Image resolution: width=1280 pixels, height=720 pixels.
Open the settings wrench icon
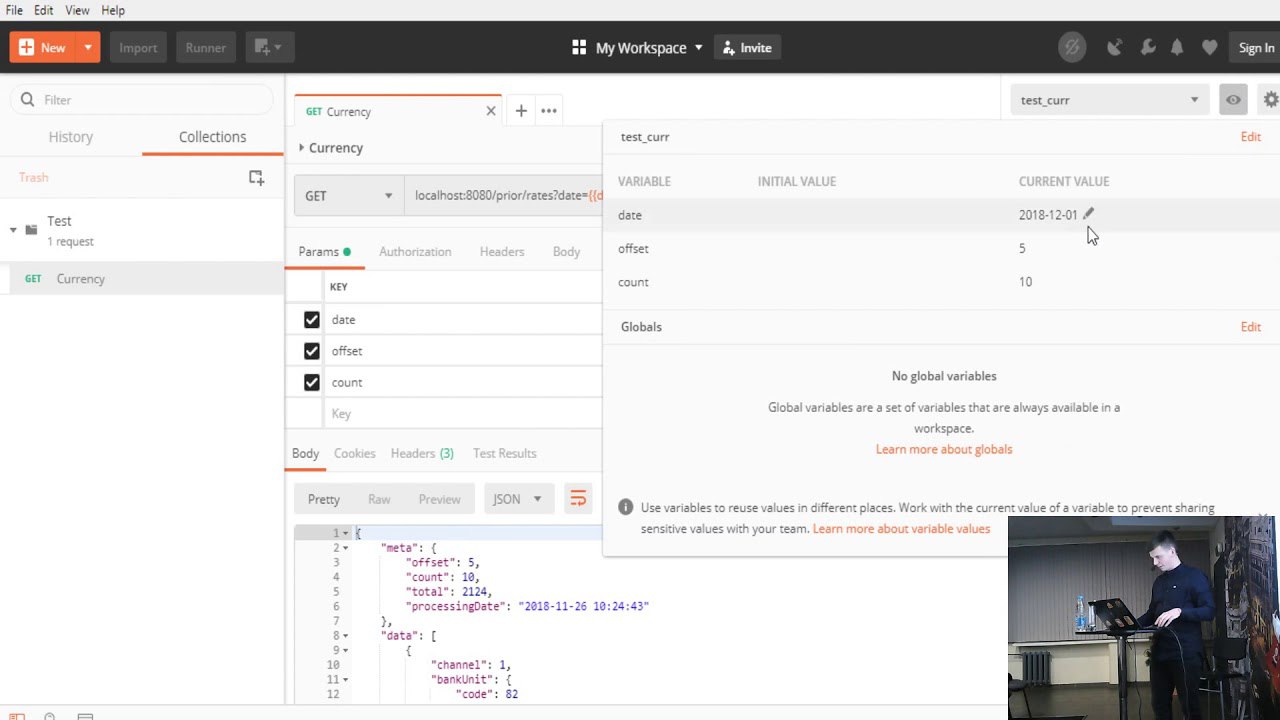[x=1147, y=48]
